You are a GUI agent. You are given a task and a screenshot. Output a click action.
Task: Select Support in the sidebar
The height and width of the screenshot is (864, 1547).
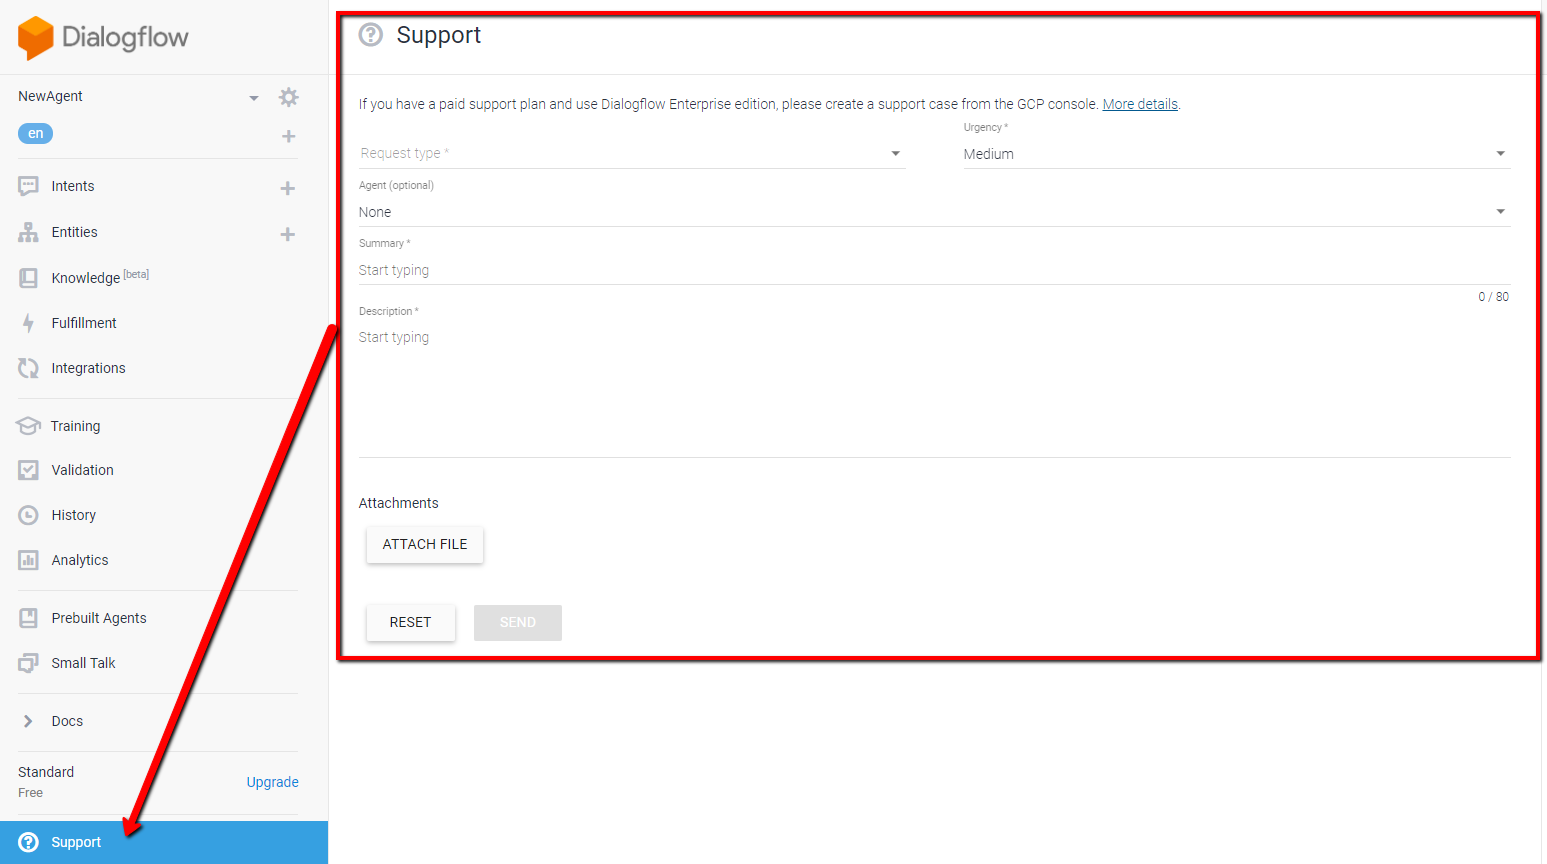[x=164, y=842]
